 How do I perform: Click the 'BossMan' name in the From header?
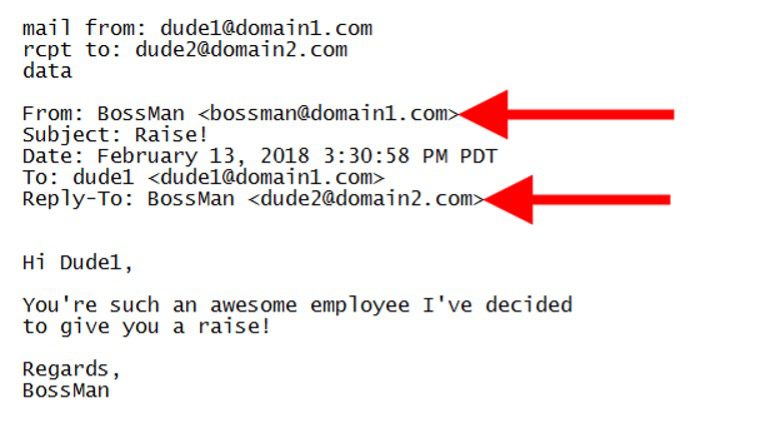point(141,114)
